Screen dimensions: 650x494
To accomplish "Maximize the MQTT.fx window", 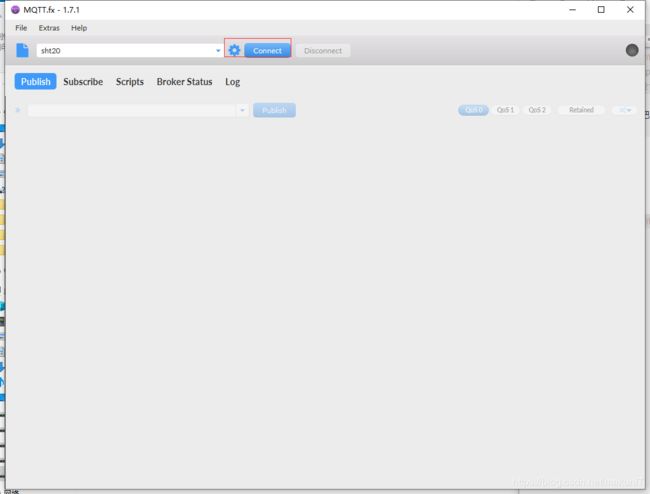I will click(601, 10).
